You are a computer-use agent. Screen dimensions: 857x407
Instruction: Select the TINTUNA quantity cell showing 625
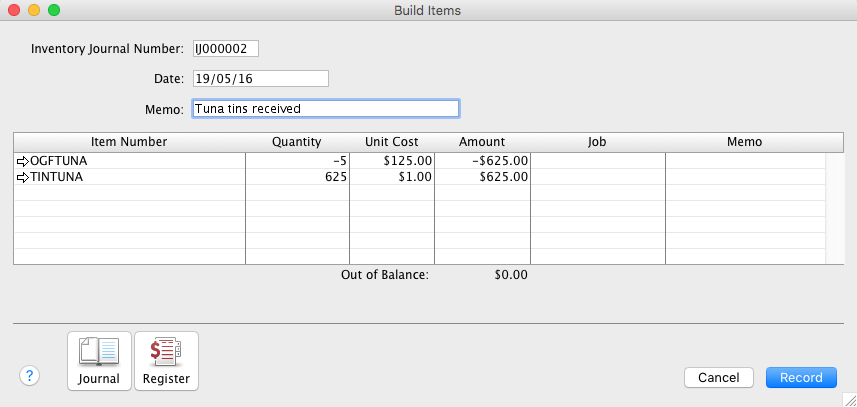click(297, 177)
